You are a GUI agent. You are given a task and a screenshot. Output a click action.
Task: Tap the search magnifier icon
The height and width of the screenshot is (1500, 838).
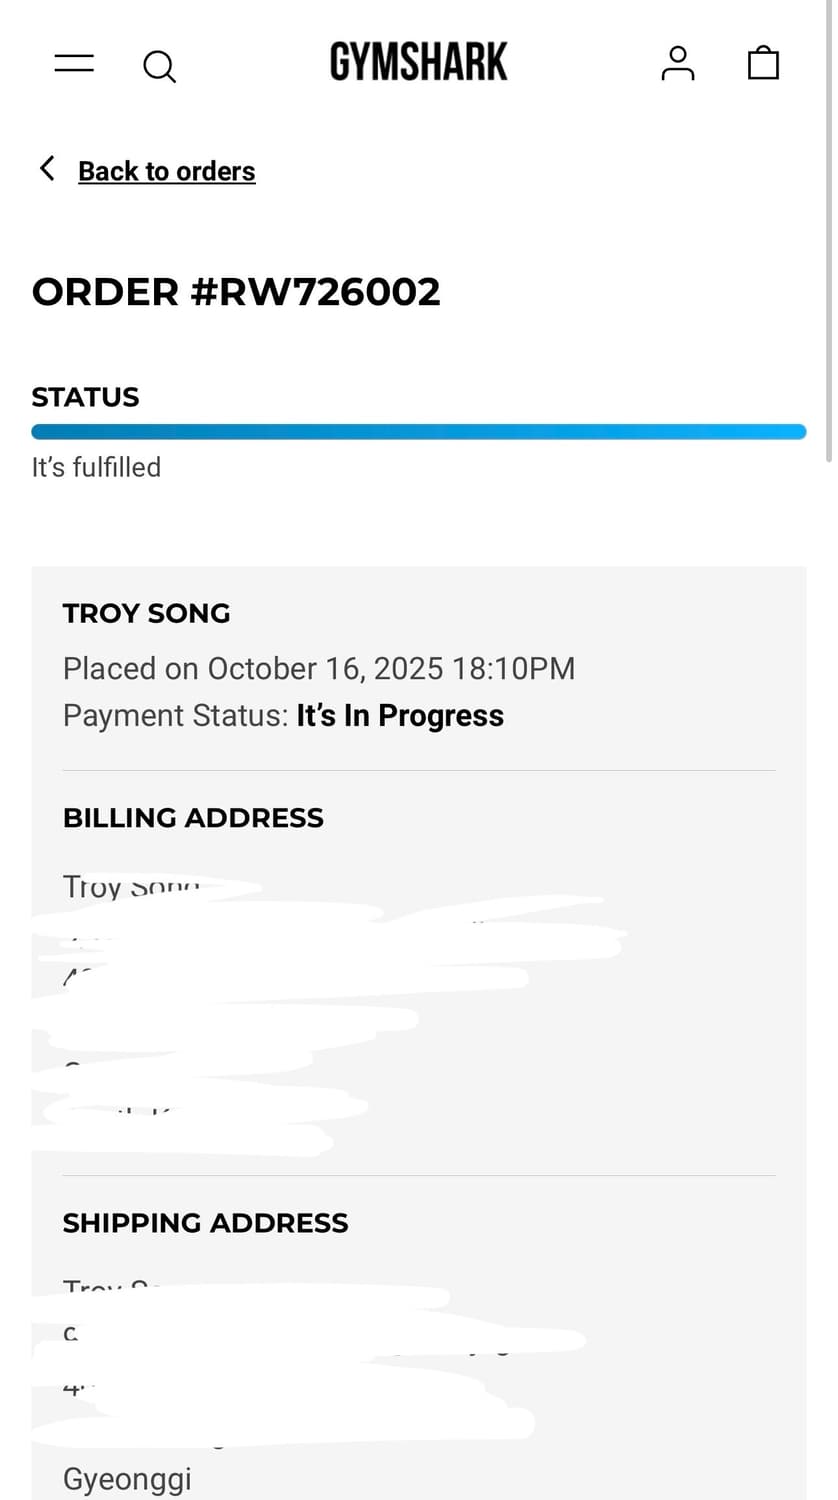pyautogui.click(x=159, y=66)
